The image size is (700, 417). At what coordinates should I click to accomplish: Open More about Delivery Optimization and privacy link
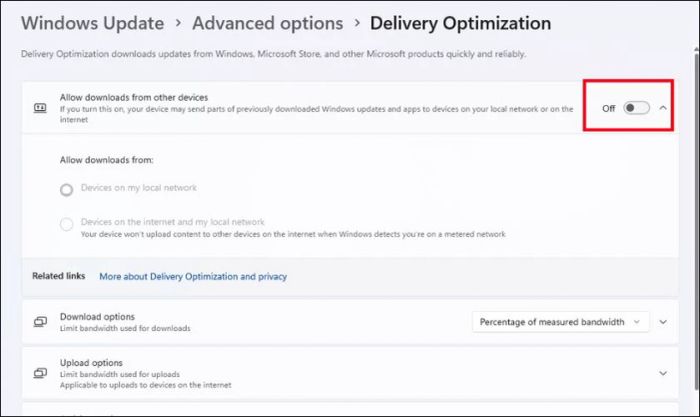[193, 276]
